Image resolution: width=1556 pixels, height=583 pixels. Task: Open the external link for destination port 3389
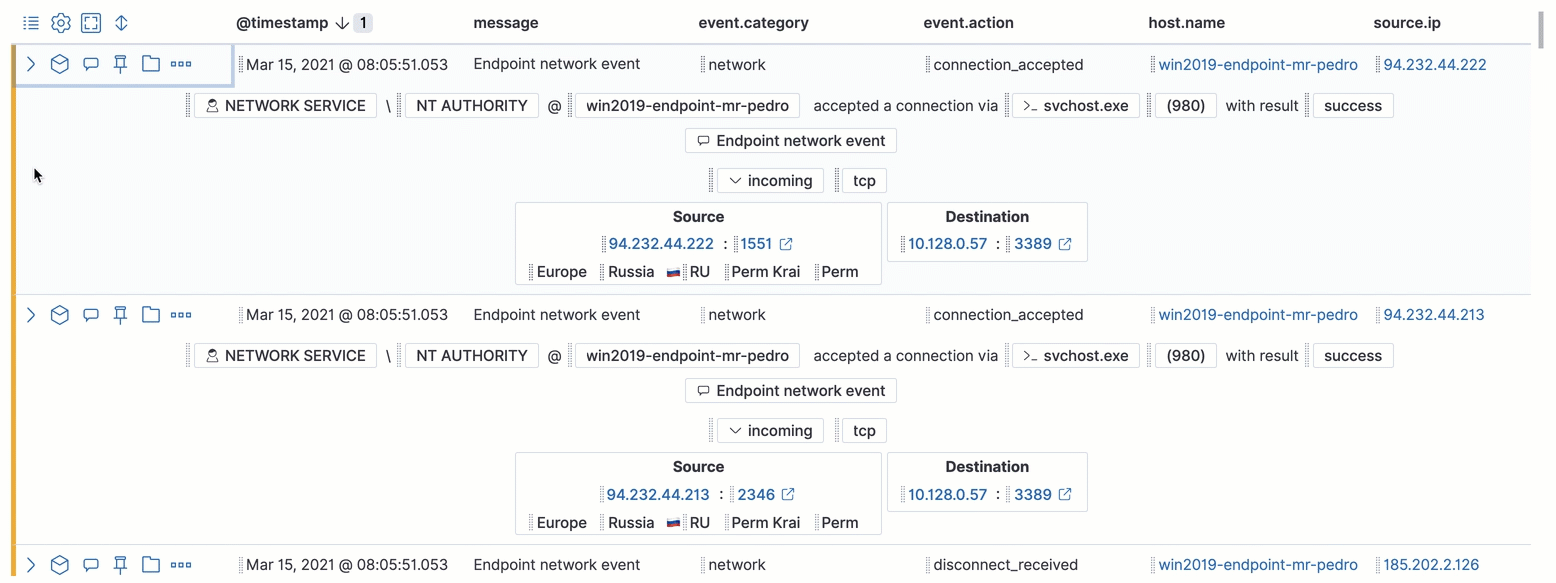coord(1066,243)
